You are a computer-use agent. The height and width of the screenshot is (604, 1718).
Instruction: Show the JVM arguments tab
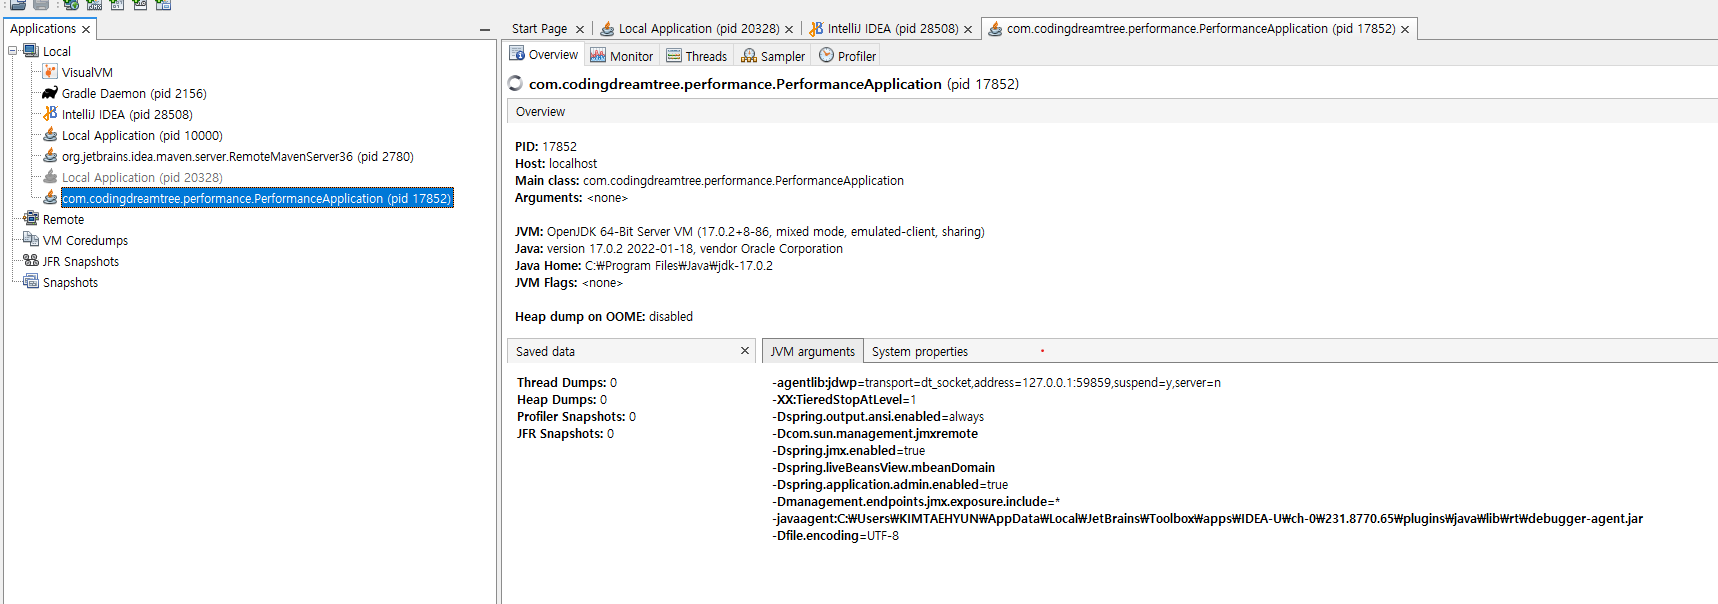tap(812, 352)
